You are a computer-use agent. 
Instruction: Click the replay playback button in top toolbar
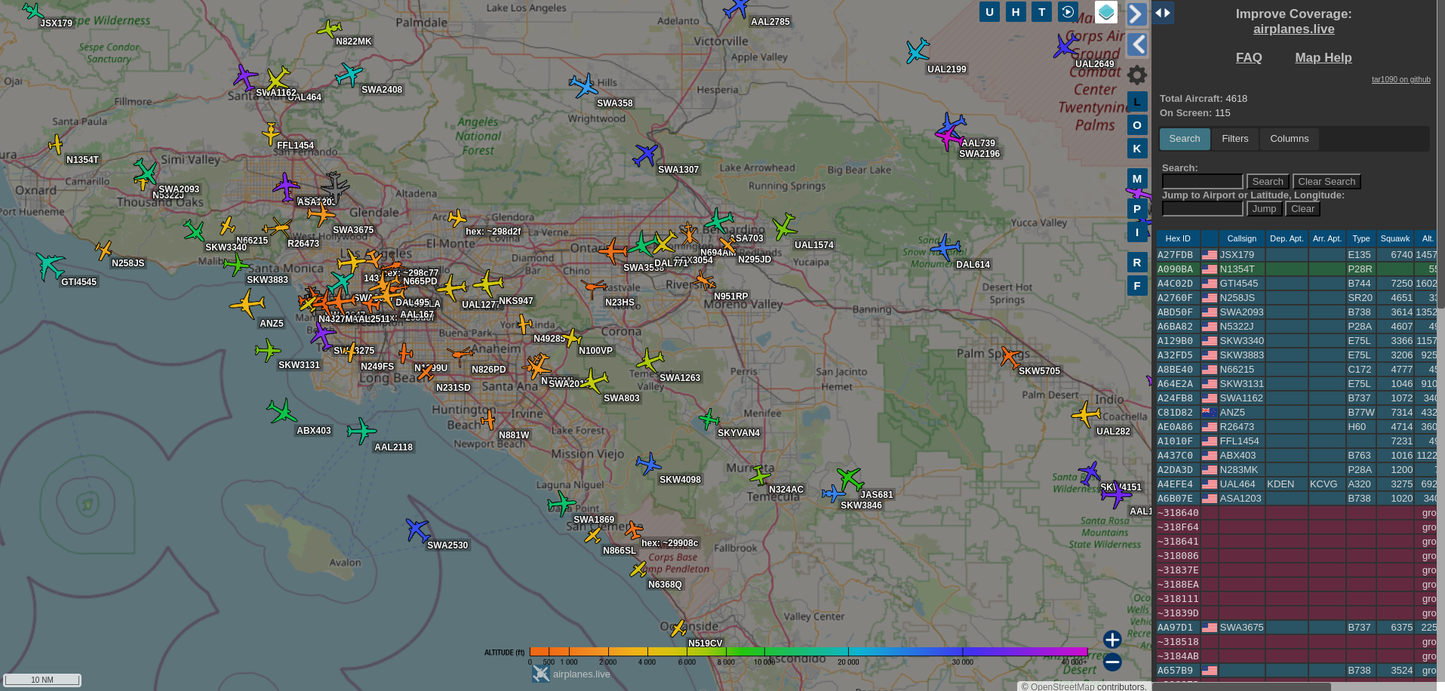[1068, 12]
